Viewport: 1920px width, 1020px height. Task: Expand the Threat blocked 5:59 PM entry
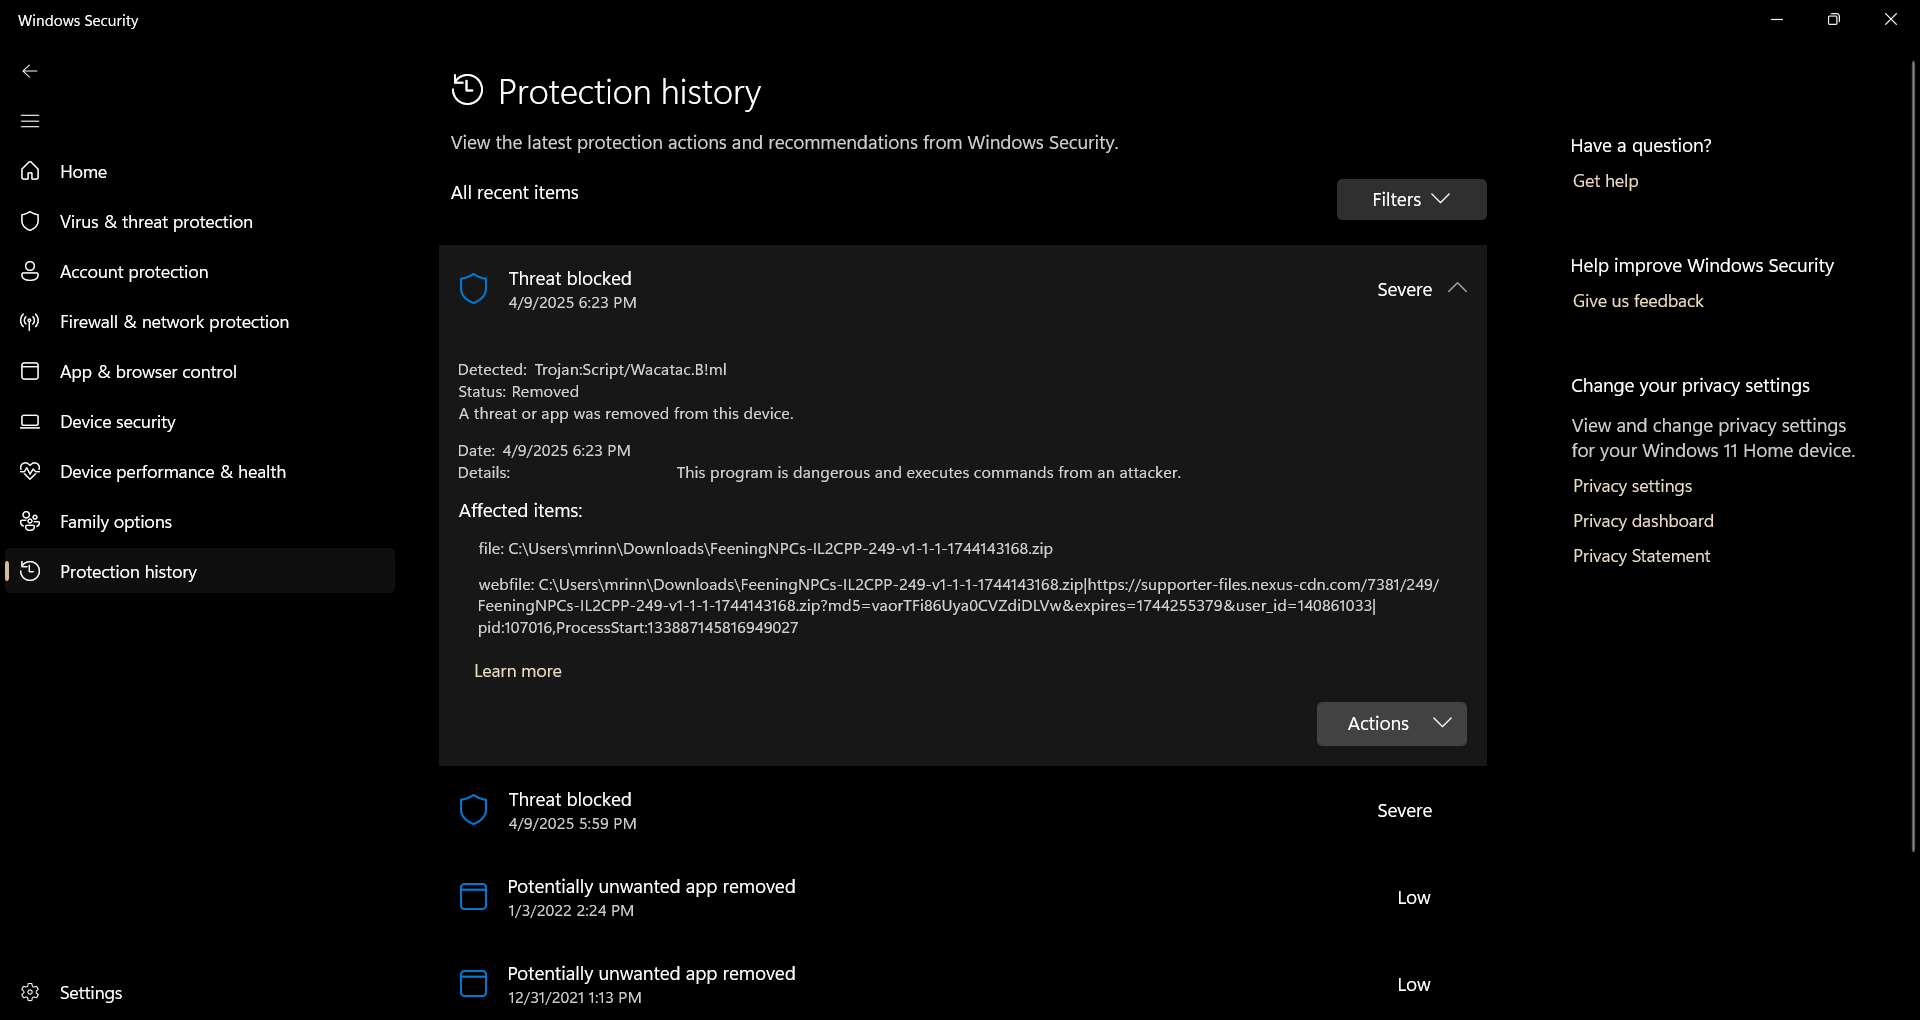tap(962, 810)
